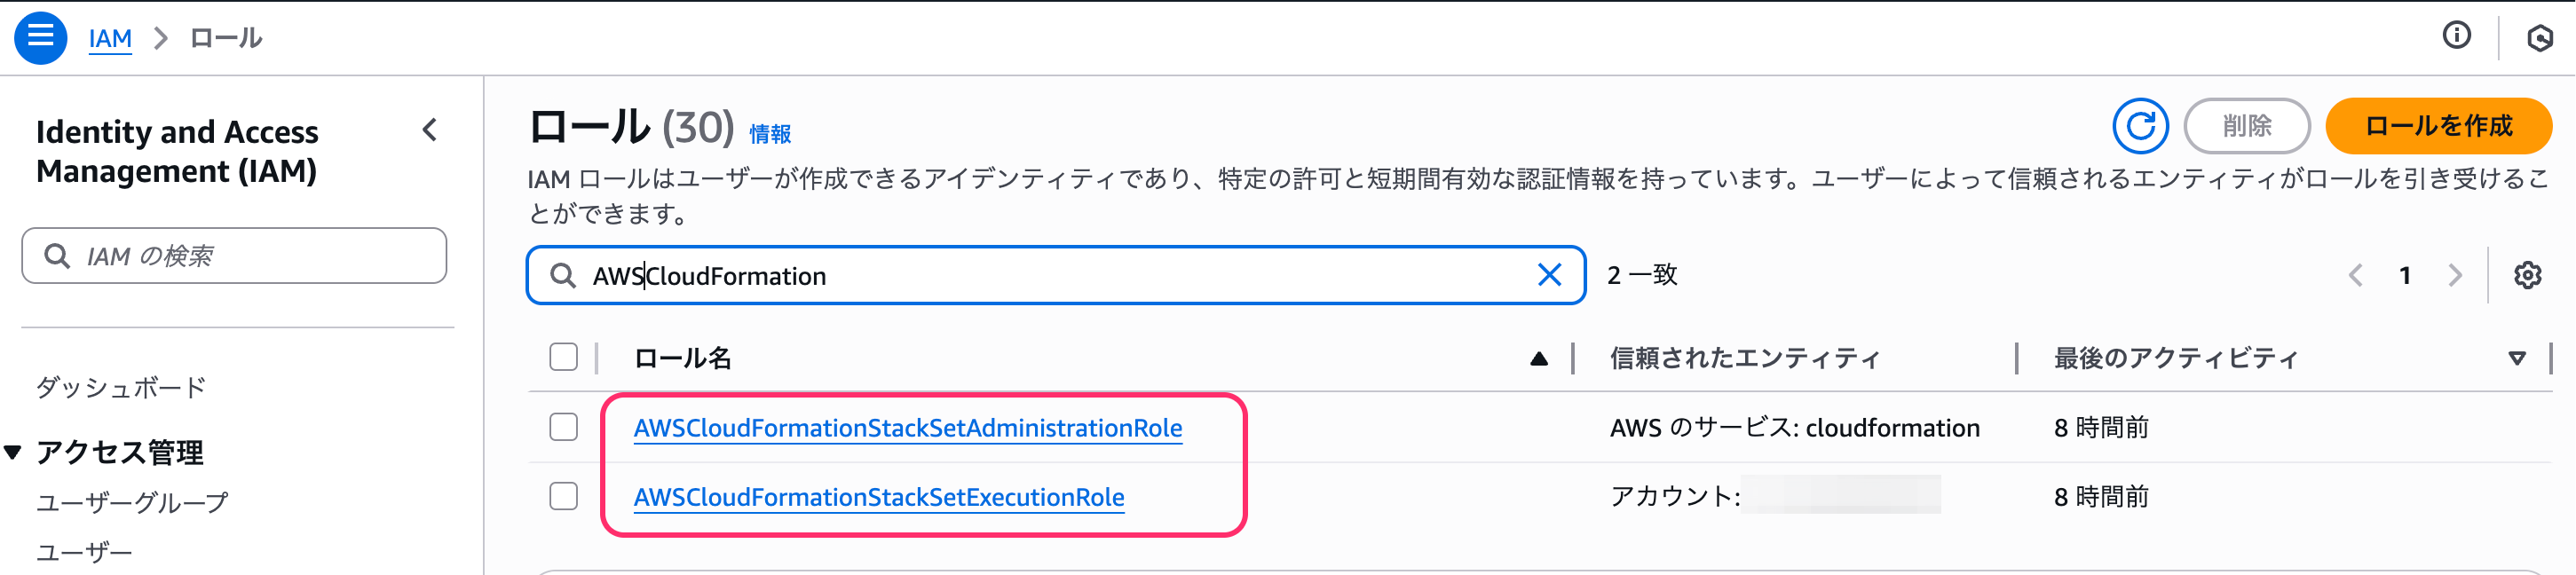2576x575 pixels.
Task: Go to next page with the right arrow
Action: pyautogui.click(x=2456, y=275)
